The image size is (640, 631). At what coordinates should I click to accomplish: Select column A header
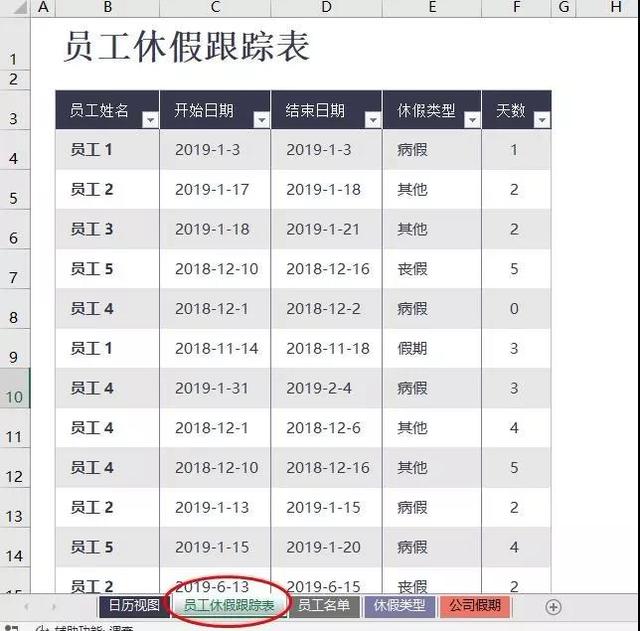point(43,7)
